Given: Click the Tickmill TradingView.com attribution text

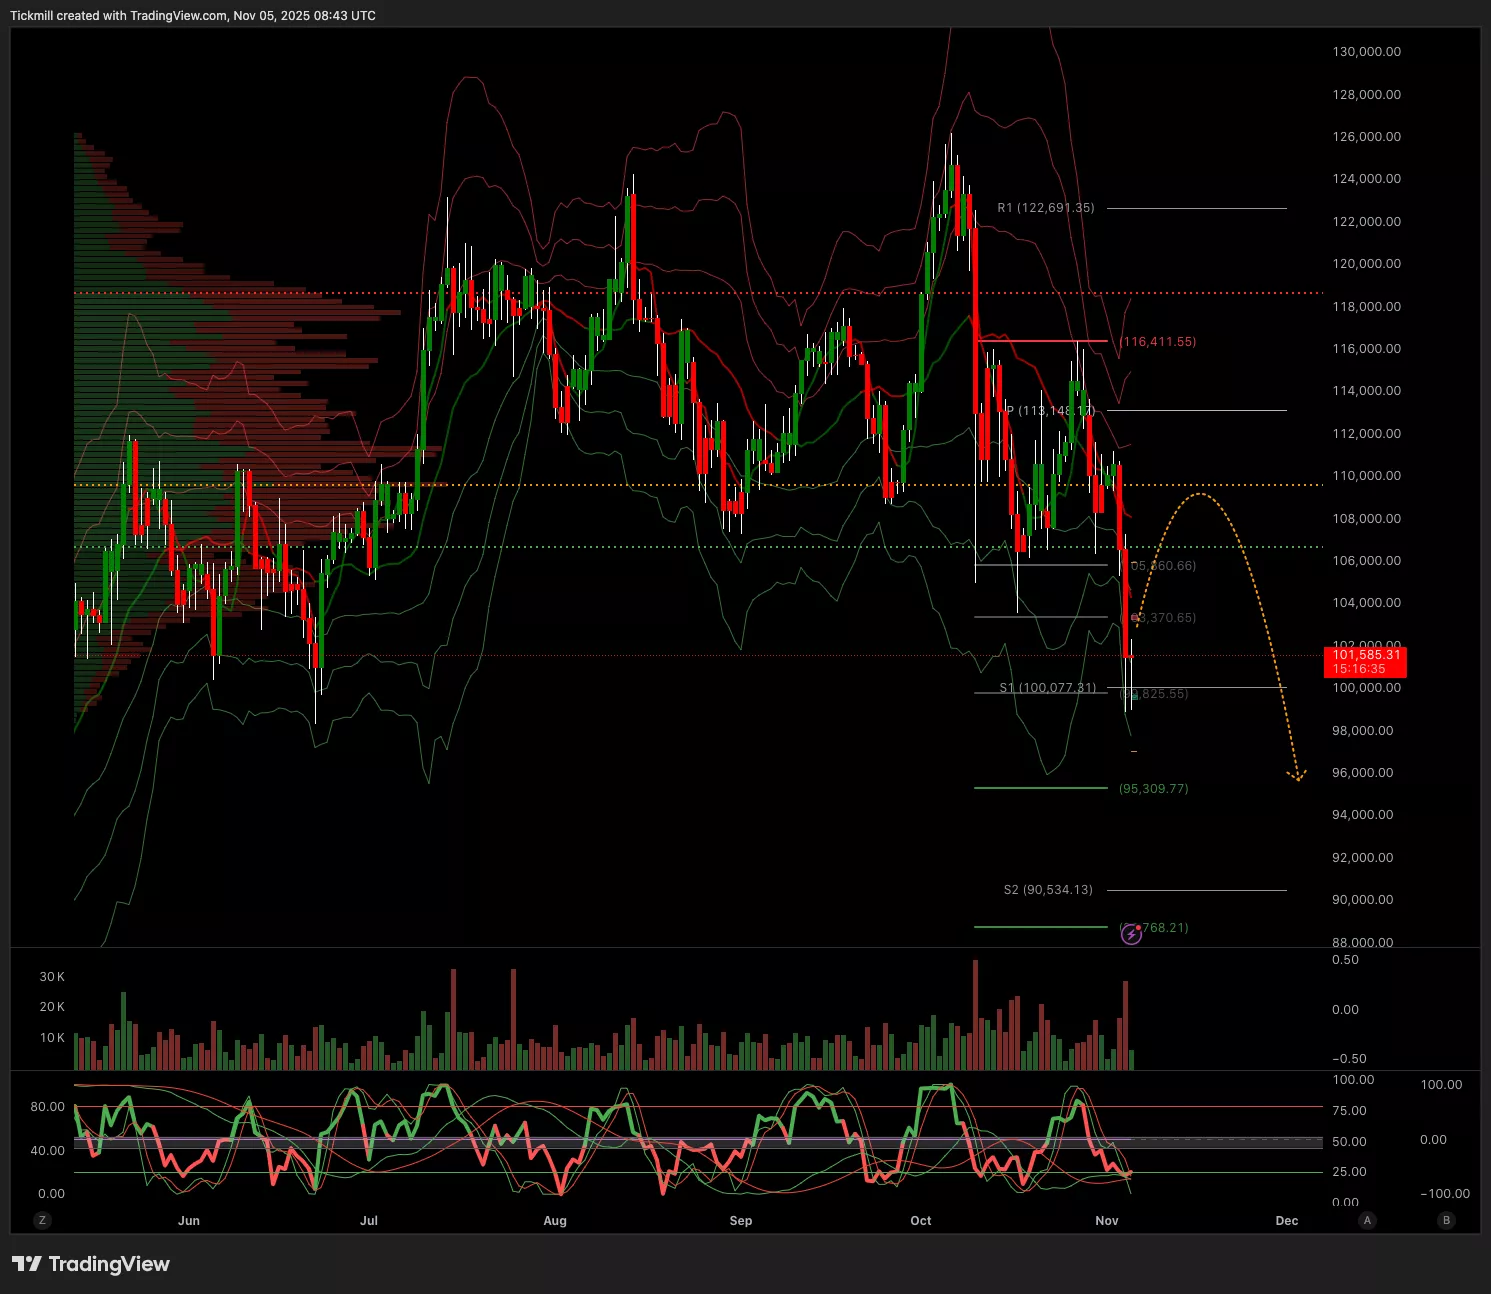Looking at the screenshot, I should [x=193, y=16].
